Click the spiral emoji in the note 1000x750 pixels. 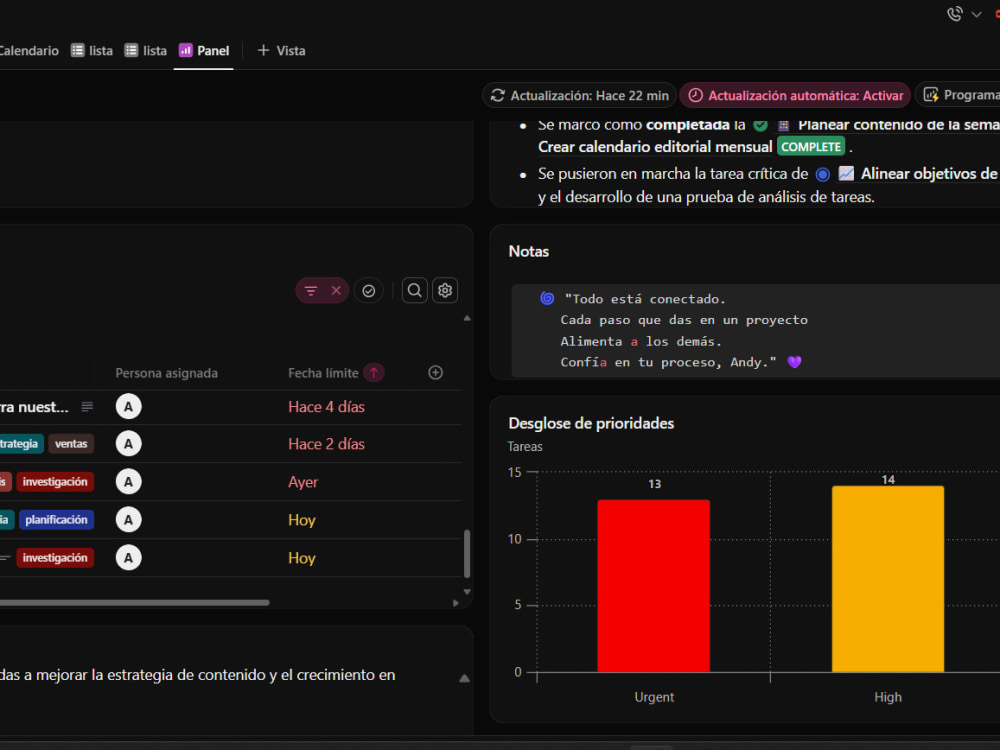pos(547,298)
